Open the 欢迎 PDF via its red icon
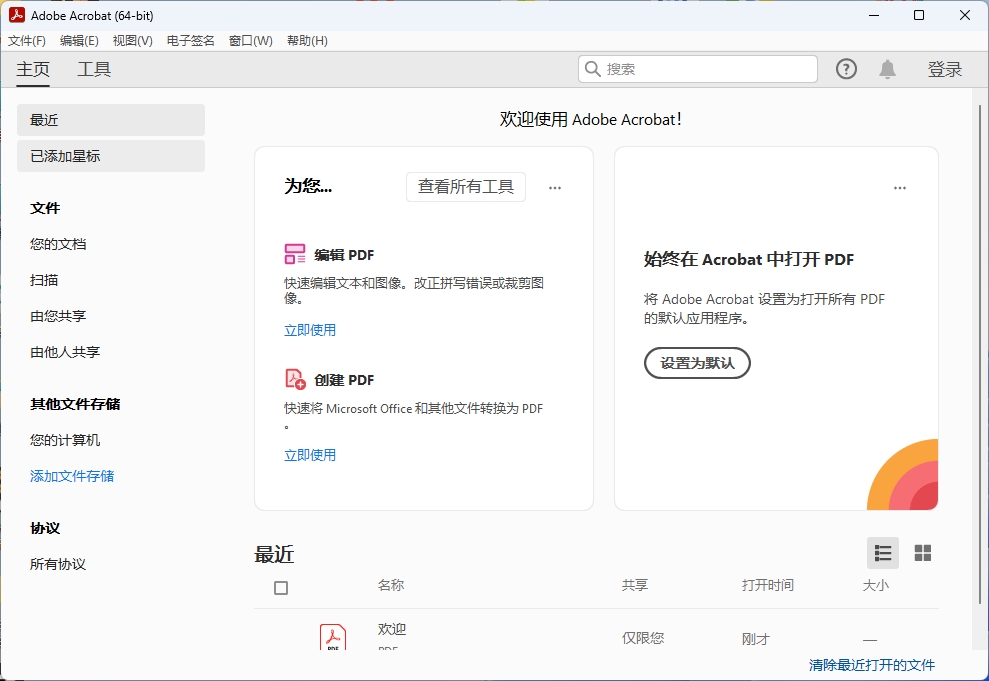Viewport: 989px width, 681px height. tap(333, 636)
